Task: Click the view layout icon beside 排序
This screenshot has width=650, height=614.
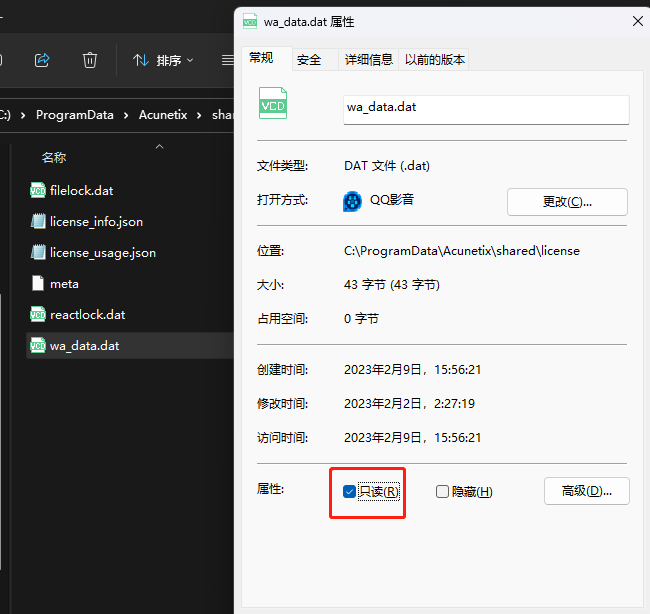Action: (x=228, y=61)
